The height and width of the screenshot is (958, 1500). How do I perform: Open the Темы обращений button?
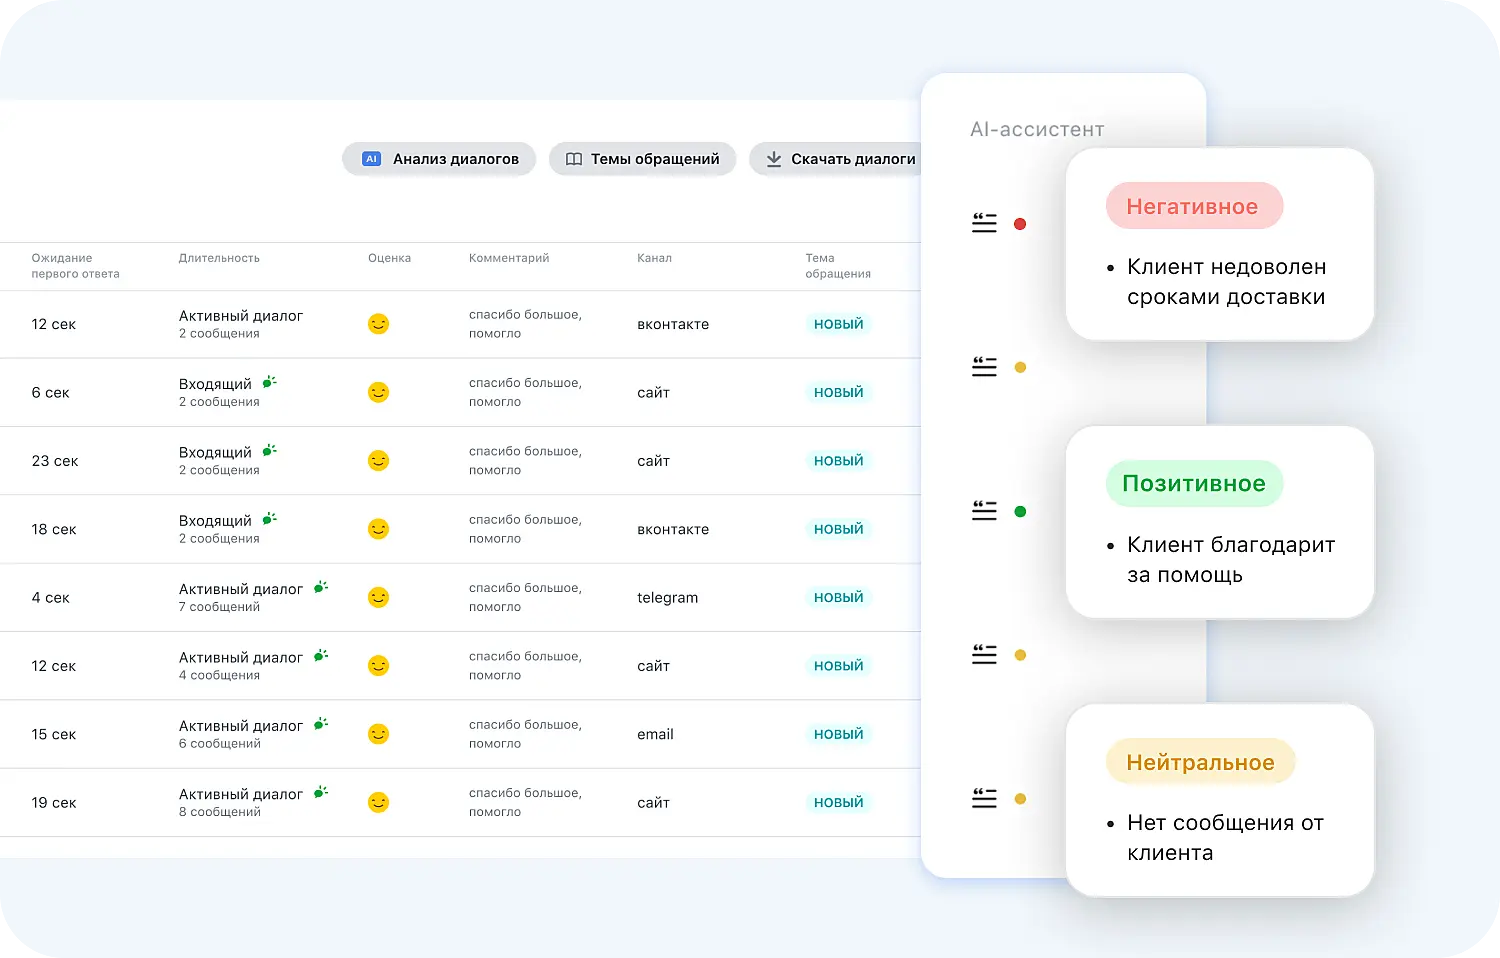coord(642,159)
